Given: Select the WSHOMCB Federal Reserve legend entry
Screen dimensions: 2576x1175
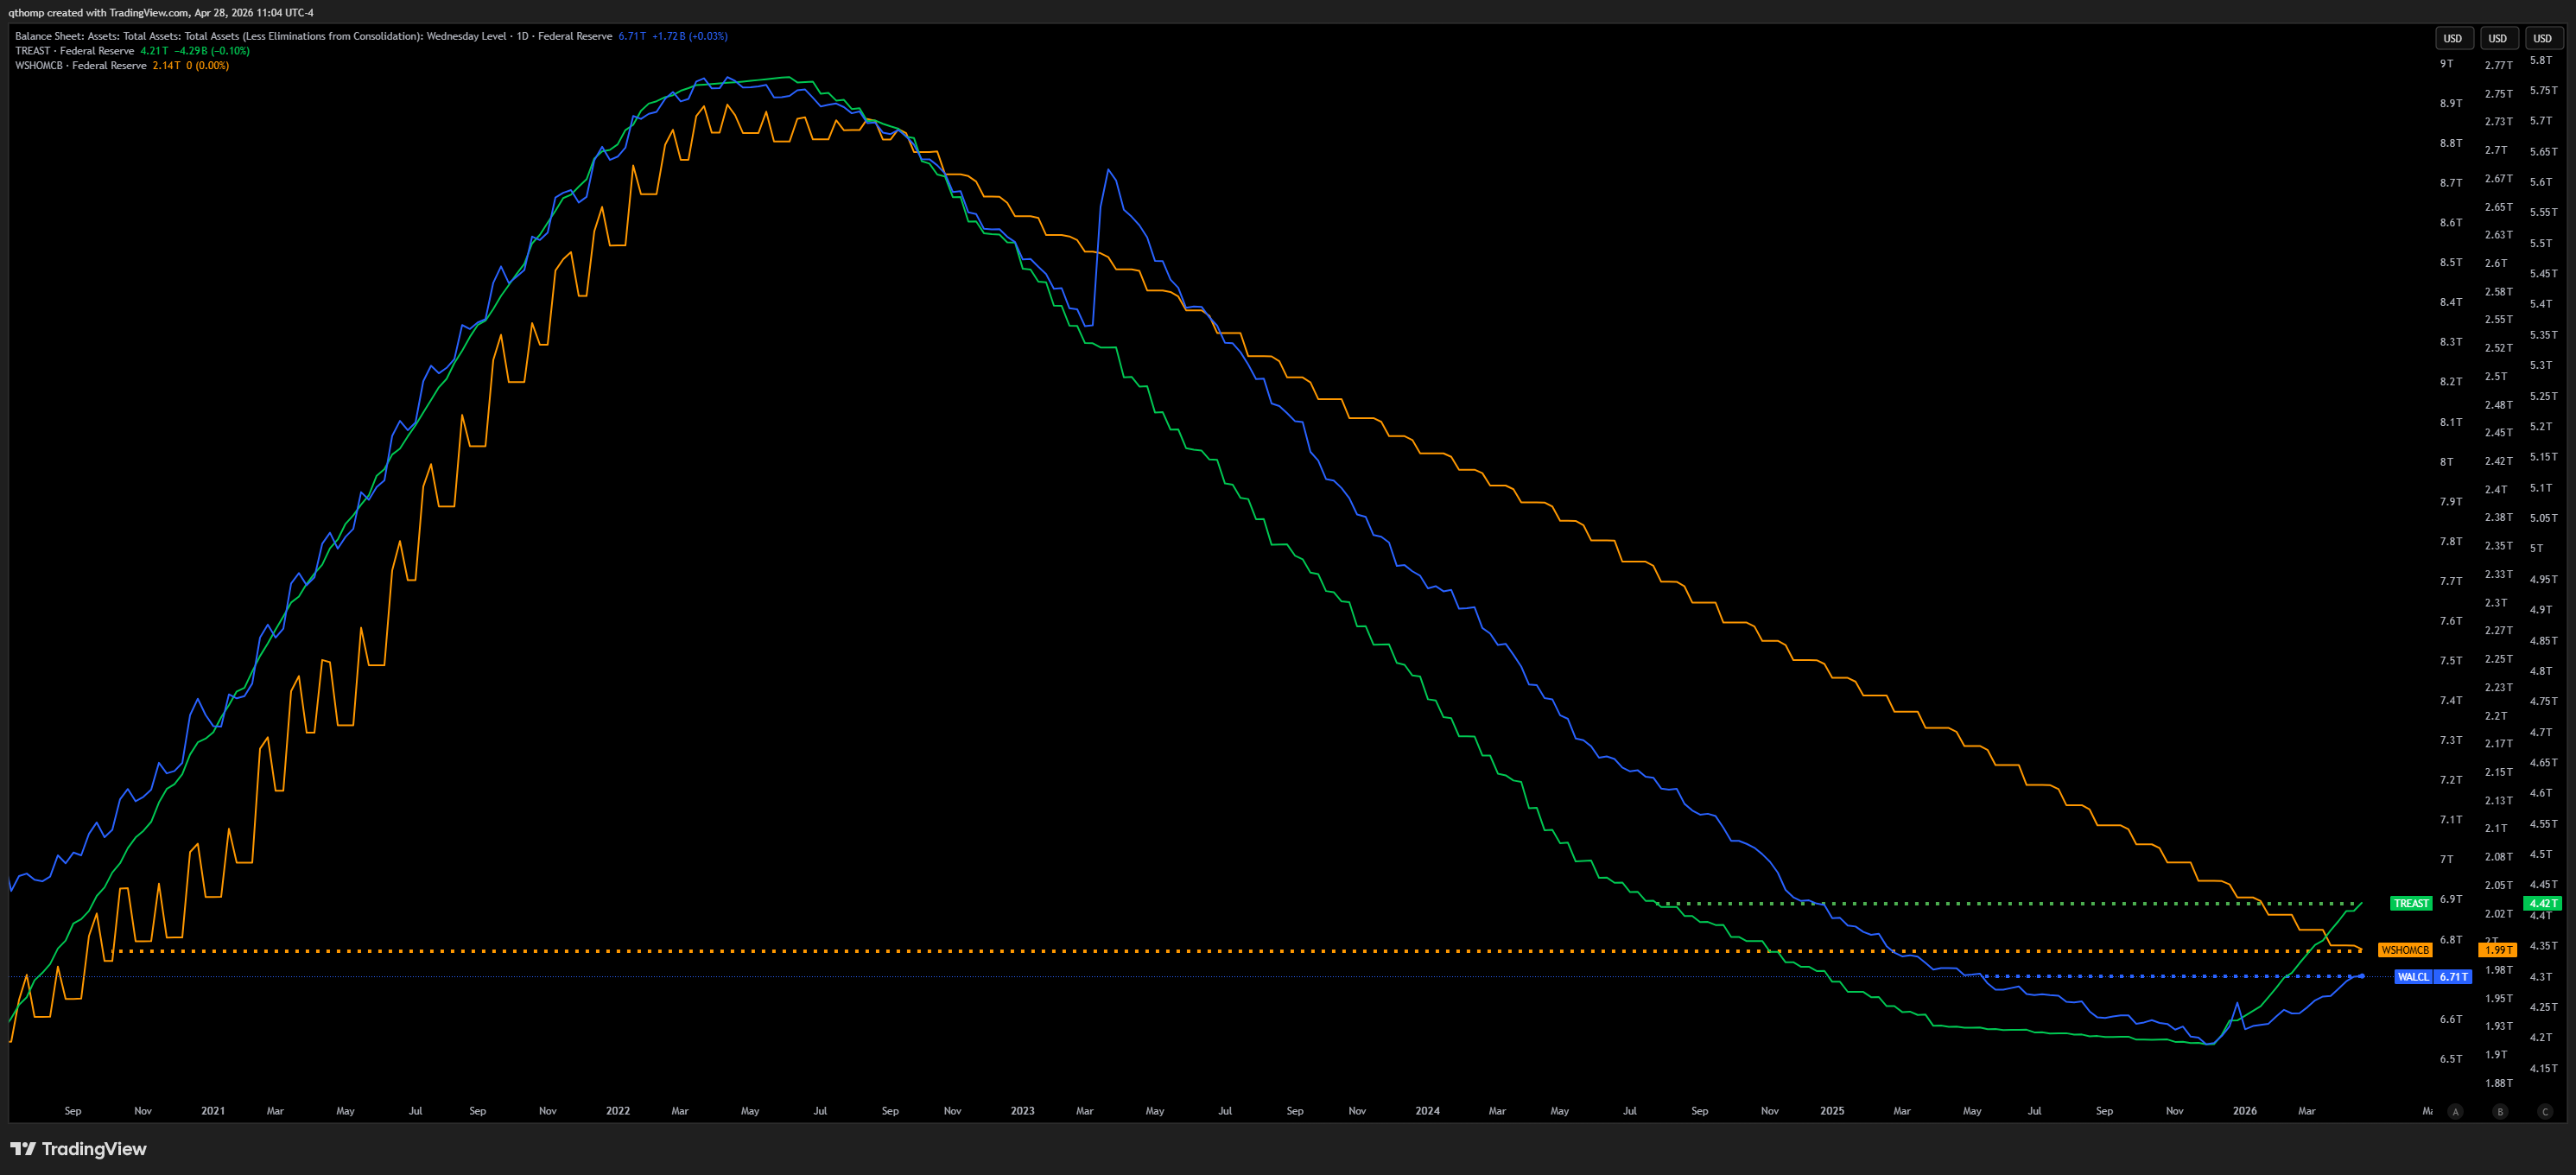Looking at the screenshot, I should pos(81,66).
